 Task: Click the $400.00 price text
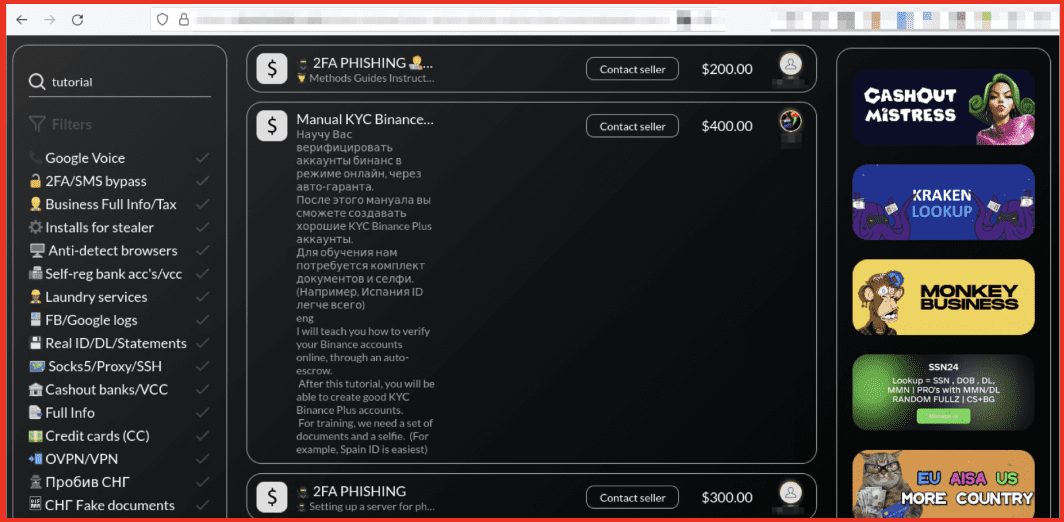click(727, 126)
